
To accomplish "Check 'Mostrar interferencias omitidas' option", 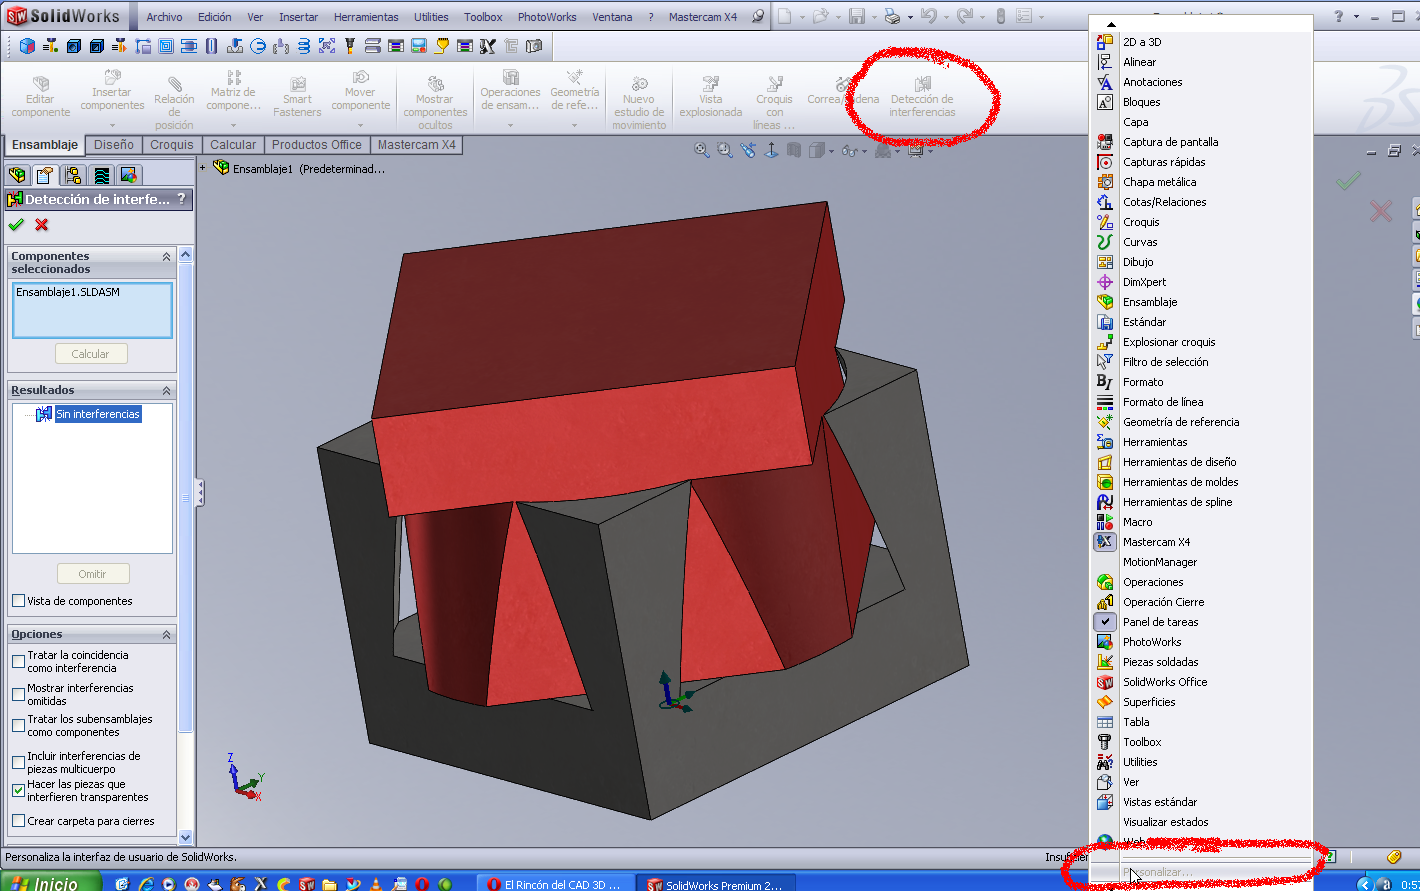I will pos(18,694).
